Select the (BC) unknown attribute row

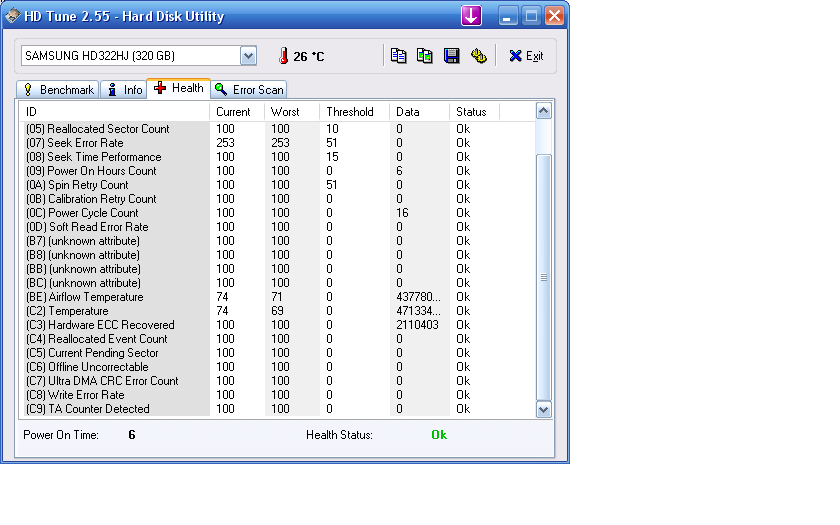pyautogui.click(x=278, y=283)
